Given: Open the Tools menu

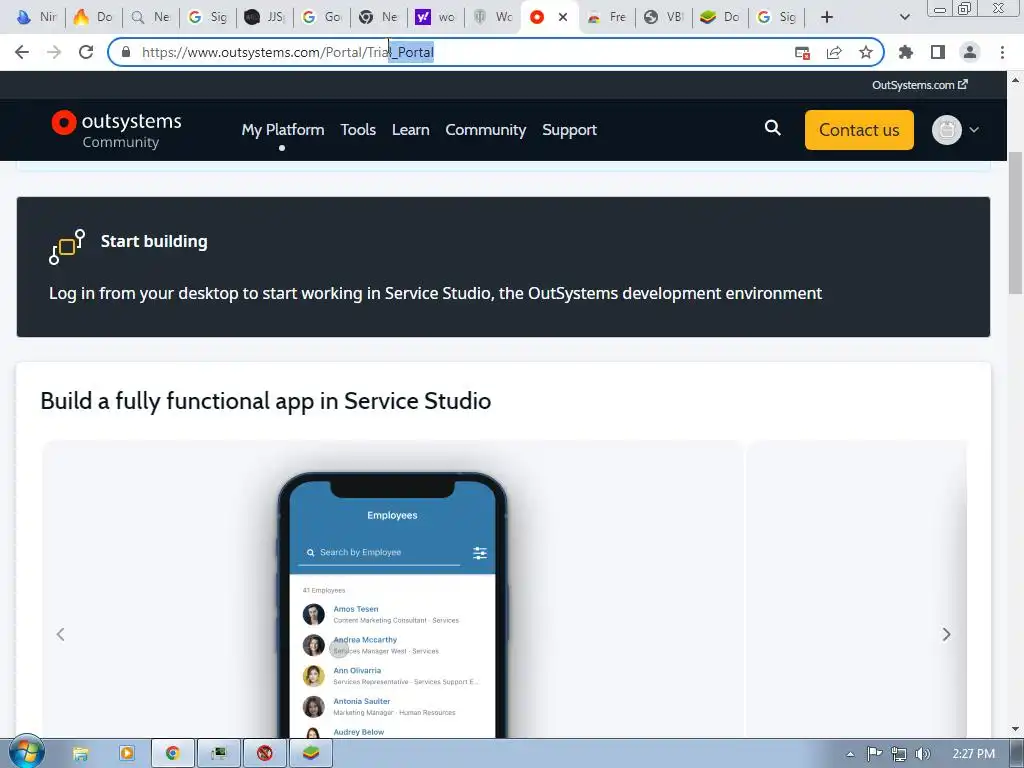Looking at the screenshot, I should tap(358, 130).
